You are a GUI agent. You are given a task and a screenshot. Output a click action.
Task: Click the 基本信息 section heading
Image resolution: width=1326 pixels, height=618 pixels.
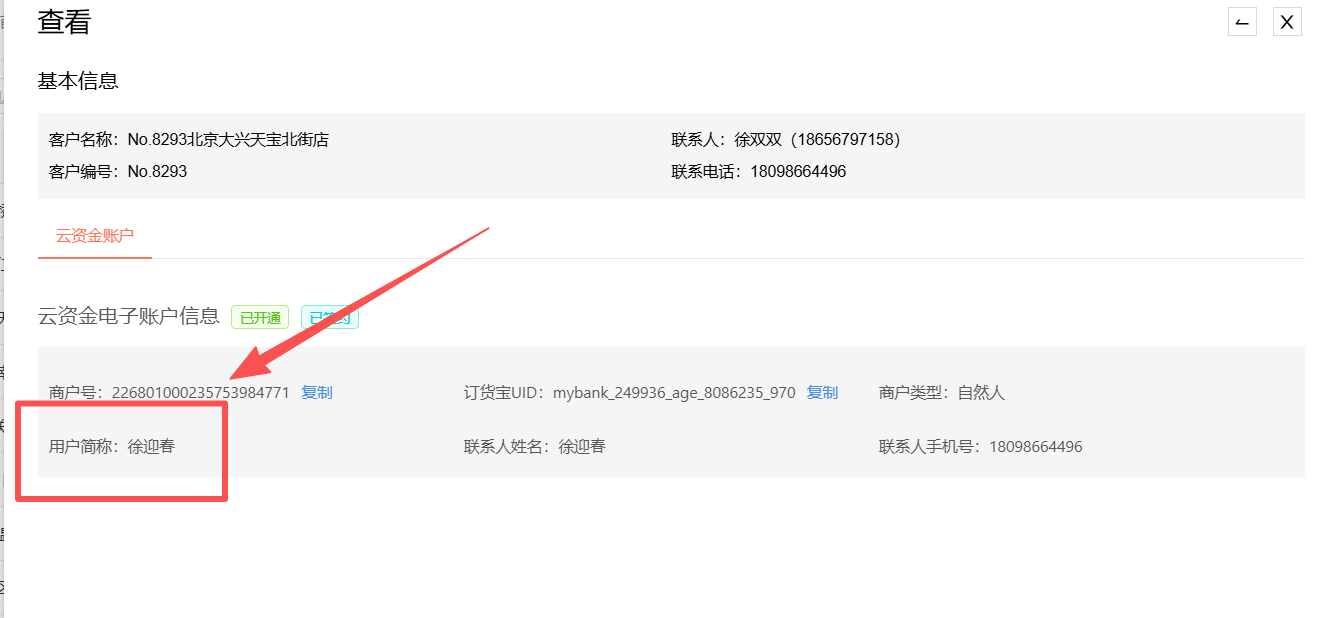pos(78,82)
